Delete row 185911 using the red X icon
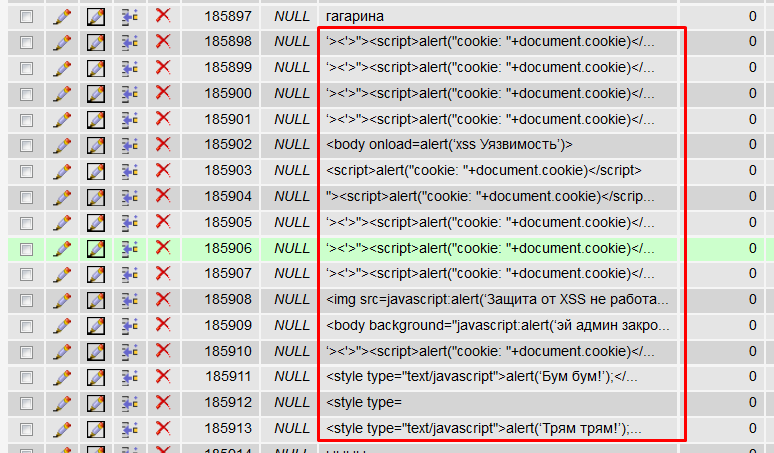774x453 pixels. [x=163, y=376]
